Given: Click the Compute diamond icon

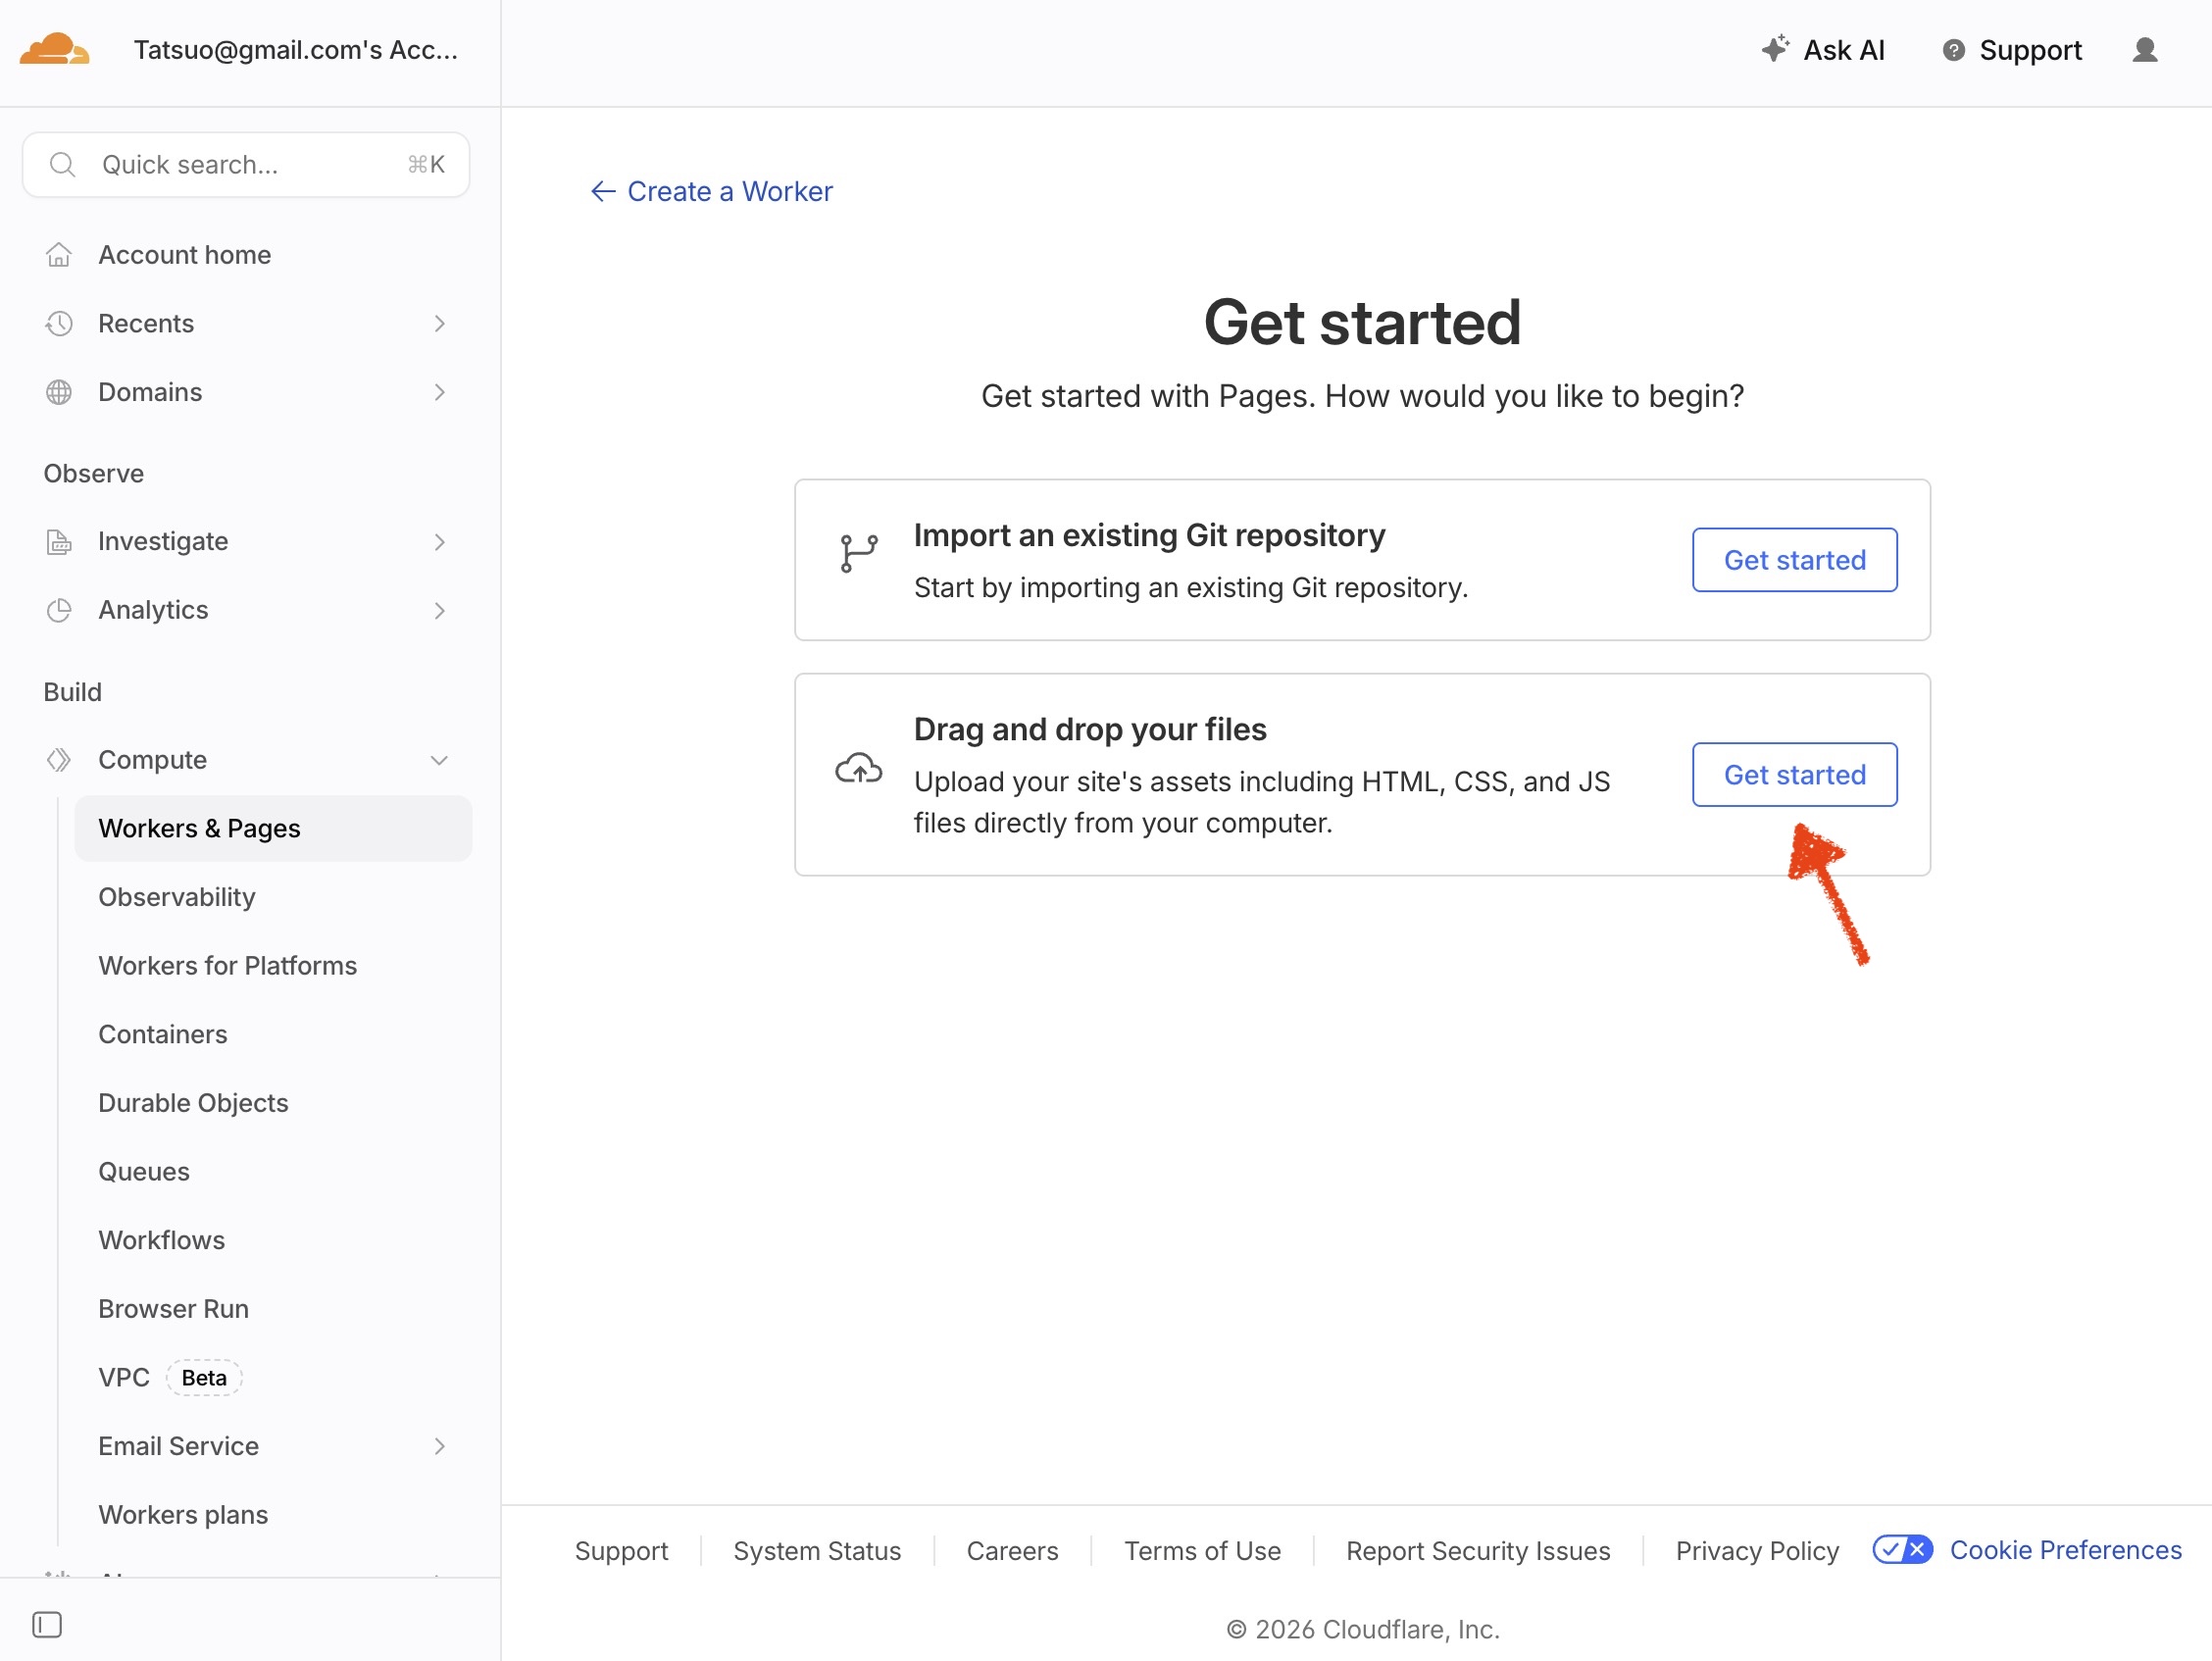Looking at the screenshot, I should tap(59, 760).
